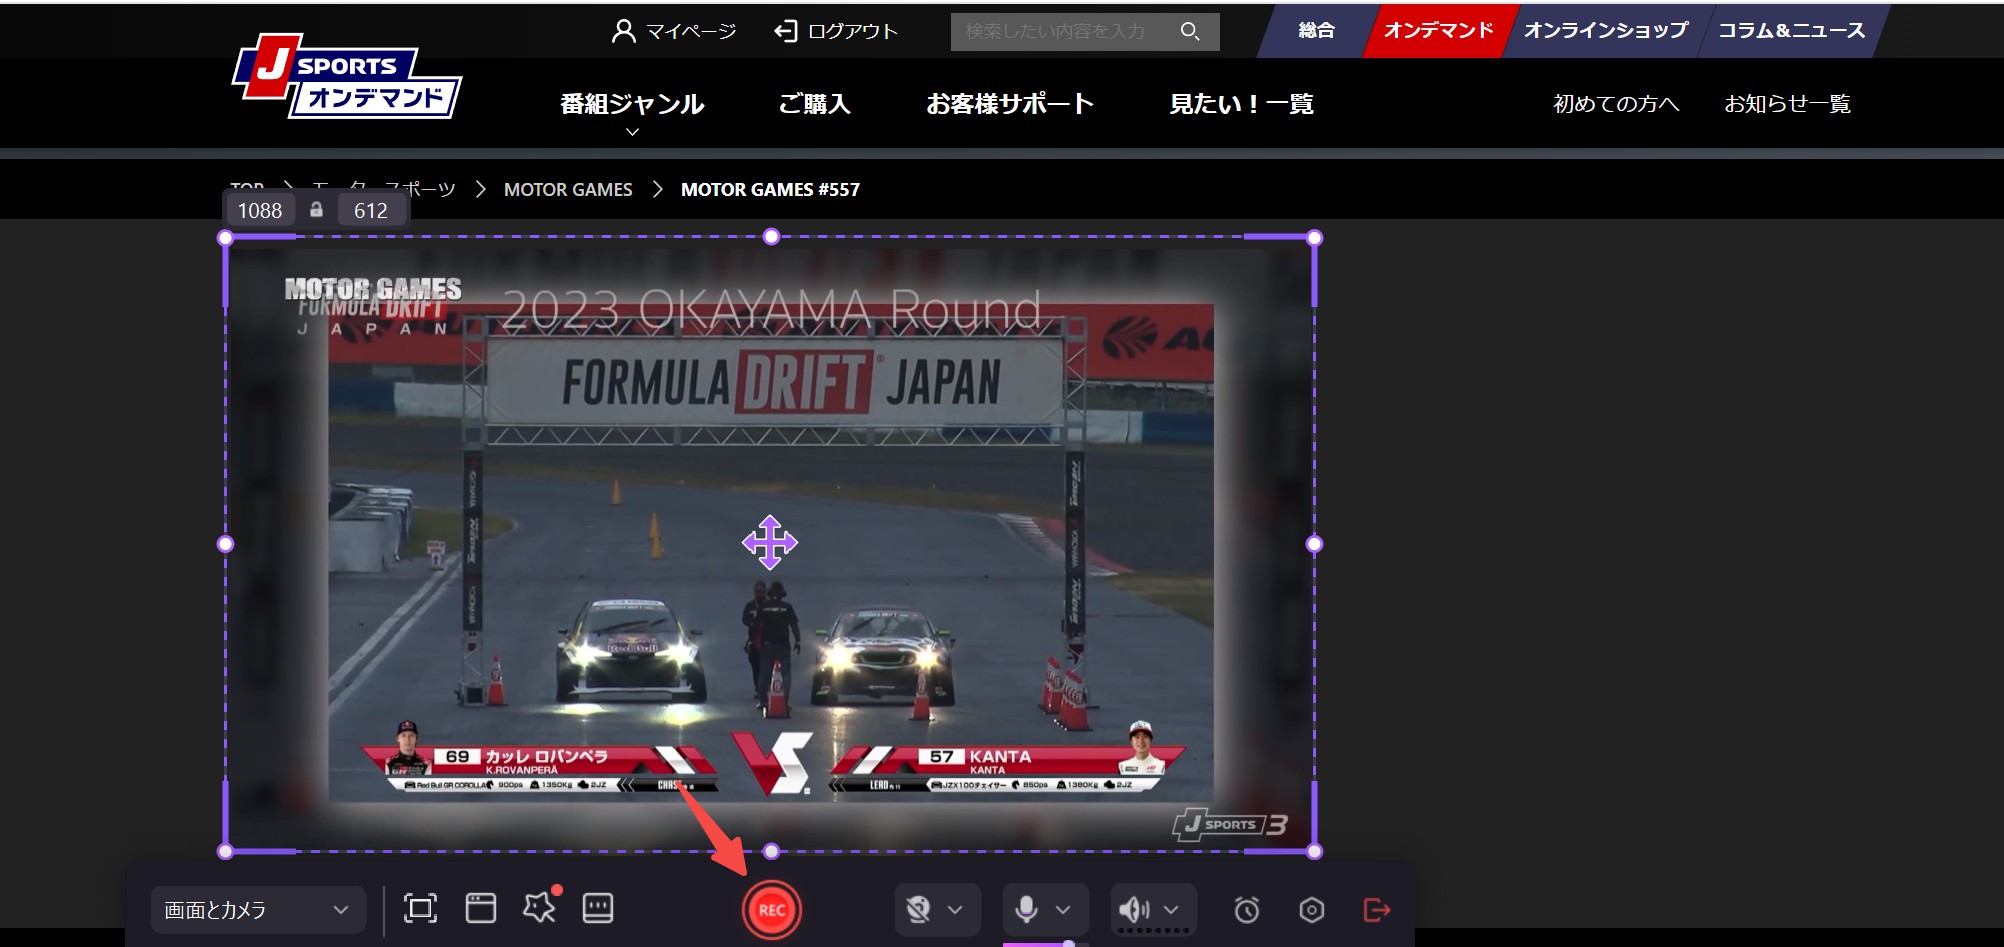Click the マイページ person icon

pyautogui.click(x=623, y=31)
